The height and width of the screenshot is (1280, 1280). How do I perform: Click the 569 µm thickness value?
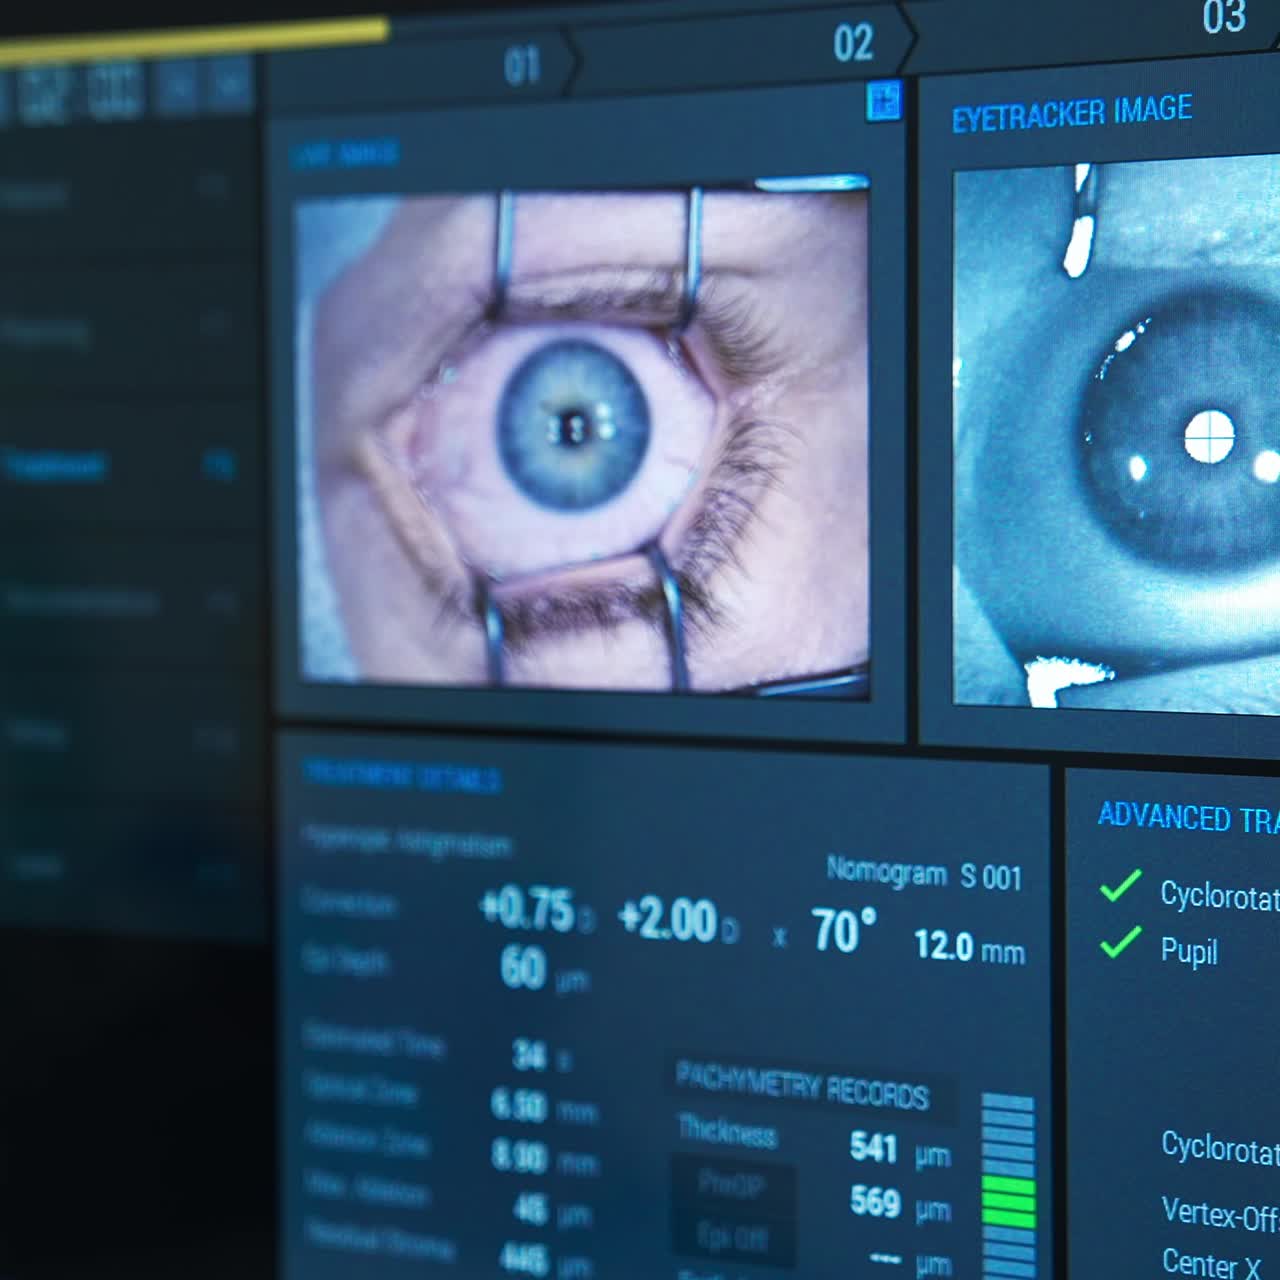pos(900,1204)
